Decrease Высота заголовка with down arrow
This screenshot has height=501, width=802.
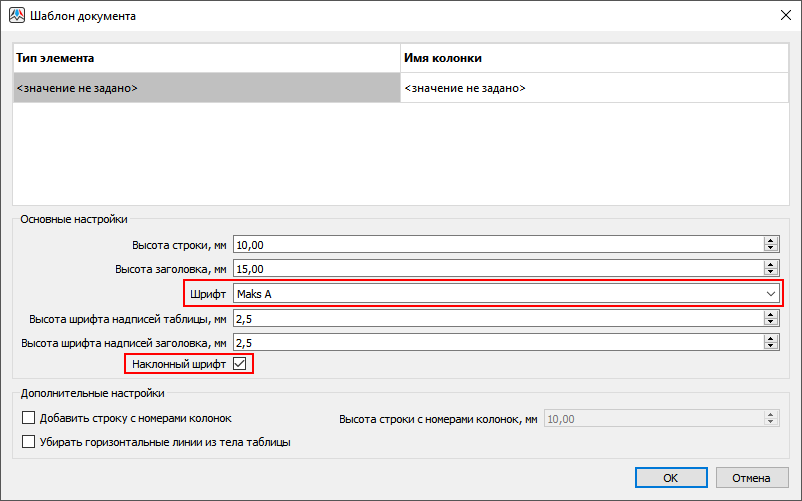770,272
